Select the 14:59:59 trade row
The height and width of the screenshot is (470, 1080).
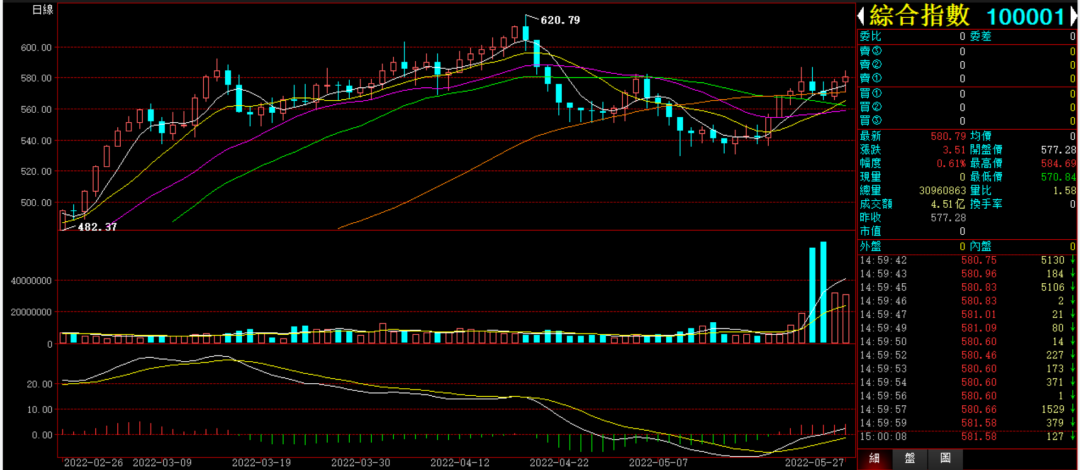click(966, 422)
